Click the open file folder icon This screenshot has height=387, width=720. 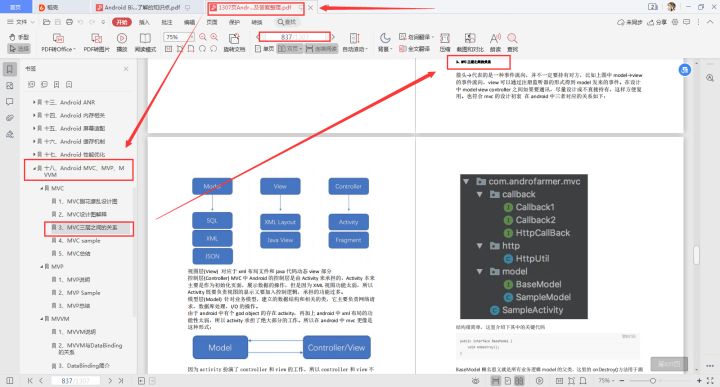[46, 22]
